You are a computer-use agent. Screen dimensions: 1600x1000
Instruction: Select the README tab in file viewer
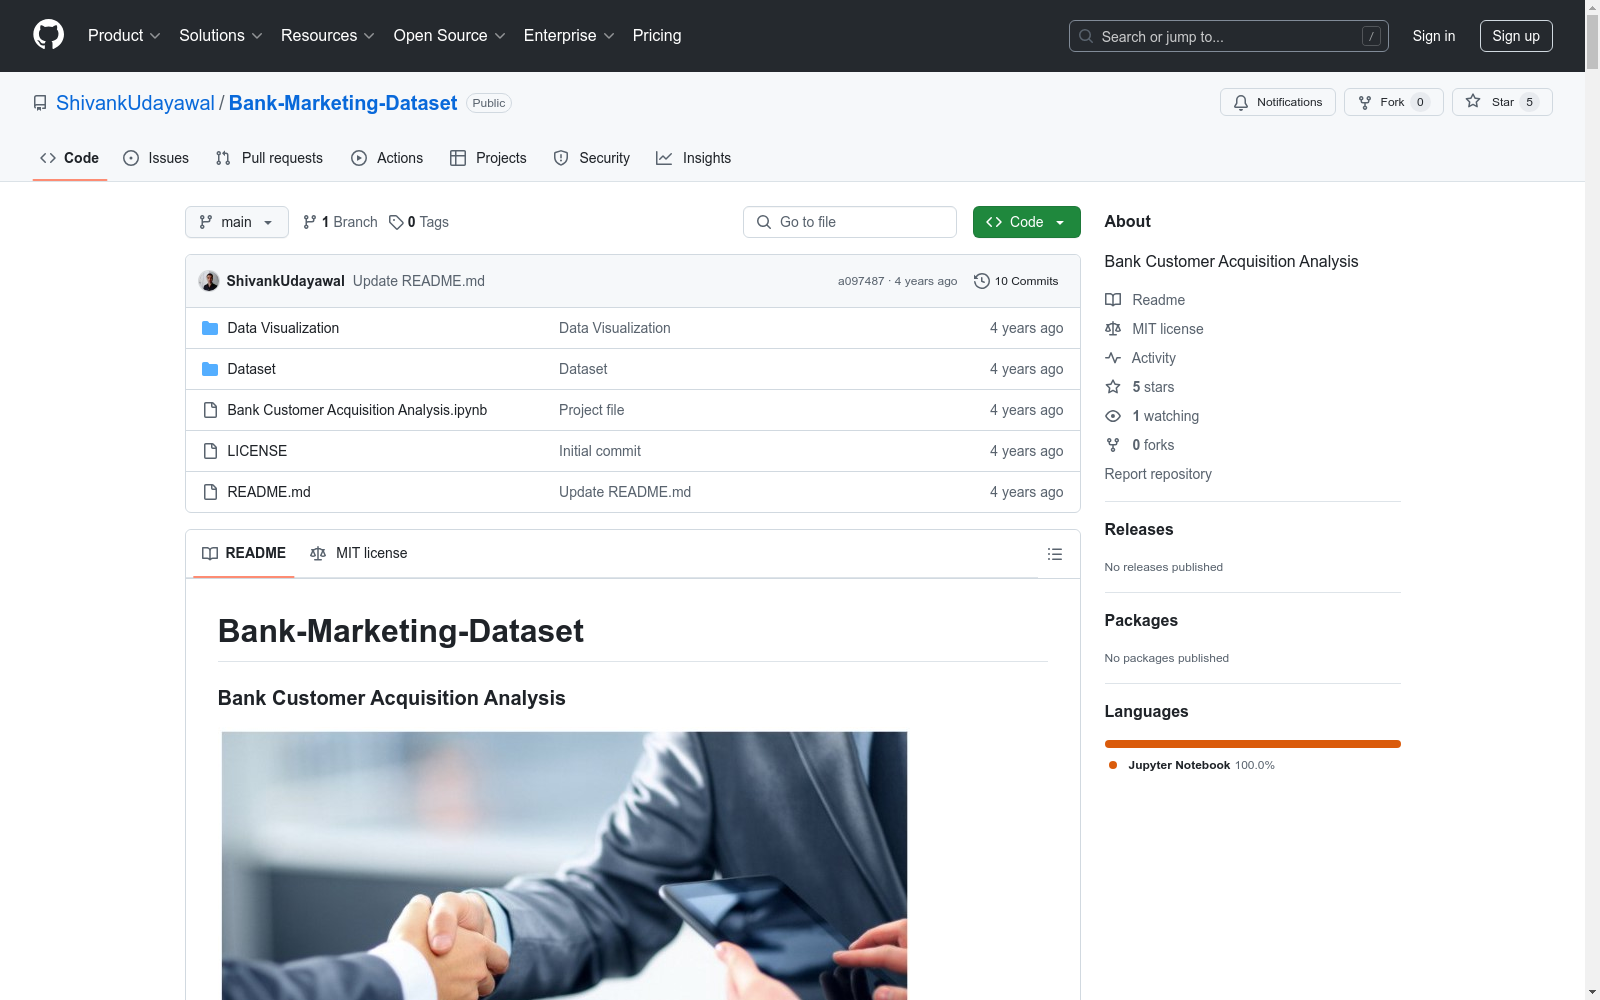(244, 553)
